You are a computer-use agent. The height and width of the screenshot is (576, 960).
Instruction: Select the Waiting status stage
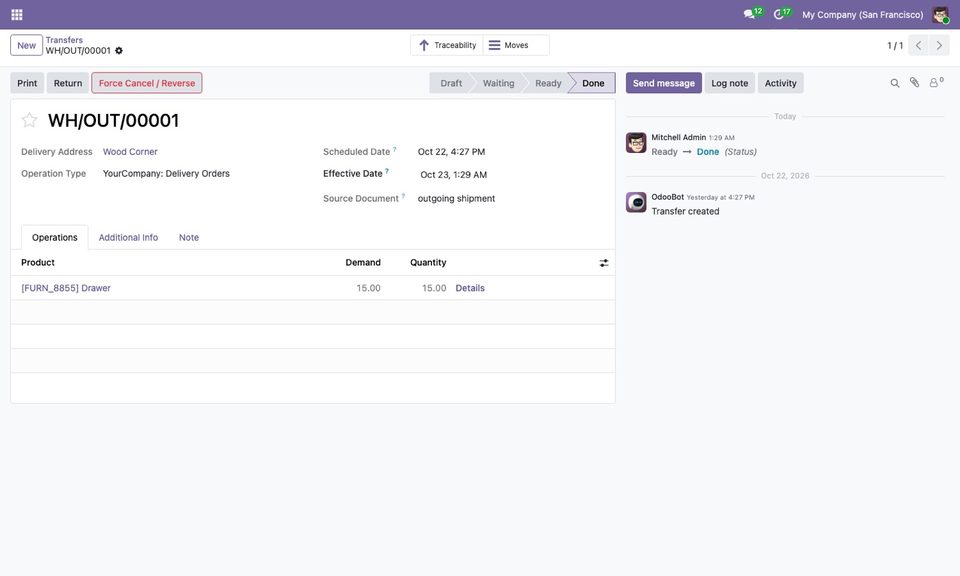coord(498,83)
